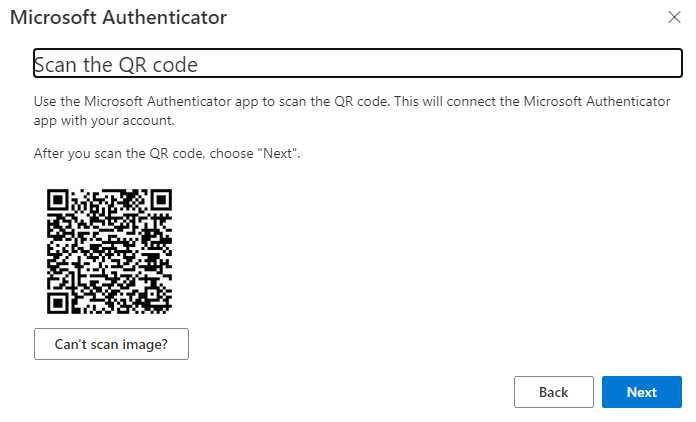Select the QR code's top-left finder square
Screen dimensions: 696x422
pyautogui.click(x=58, y=198)
